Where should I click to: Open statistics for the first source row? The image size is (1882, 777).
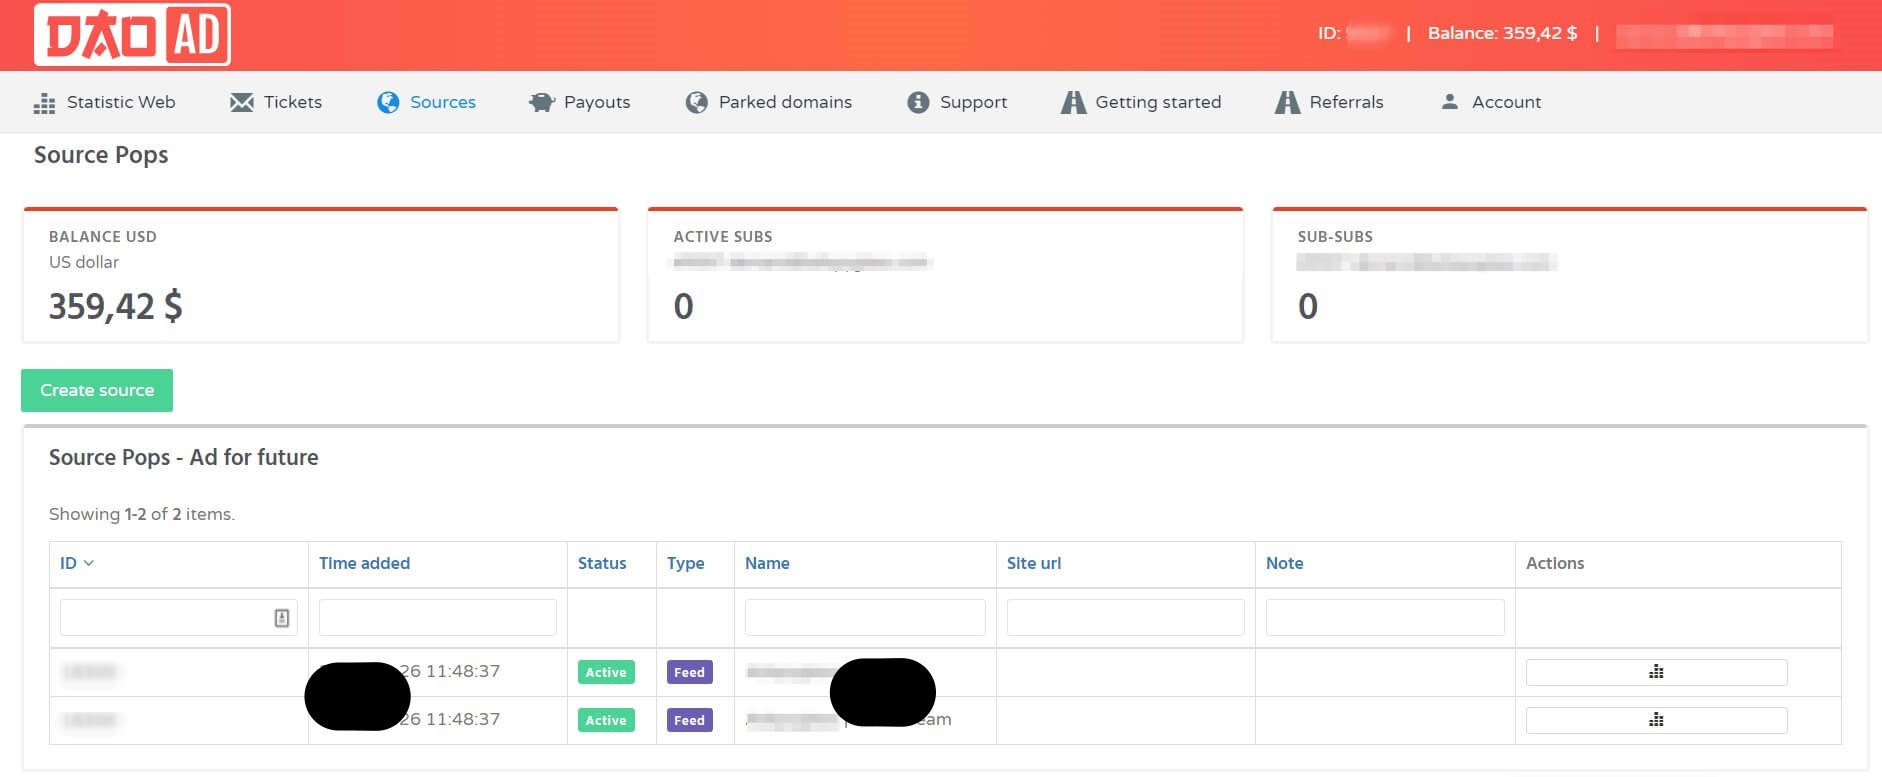click(1655, 672)
